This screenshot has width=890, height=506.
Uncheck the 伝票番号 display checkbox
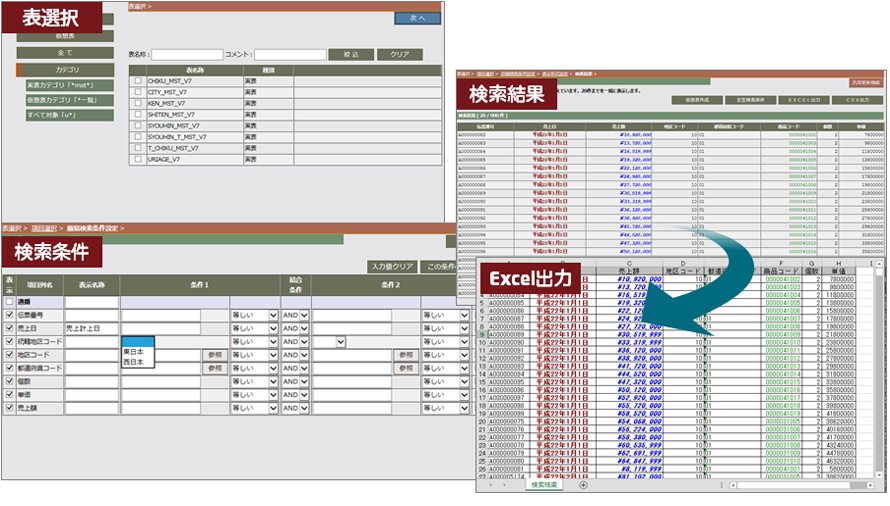click(x=9, y=315)
